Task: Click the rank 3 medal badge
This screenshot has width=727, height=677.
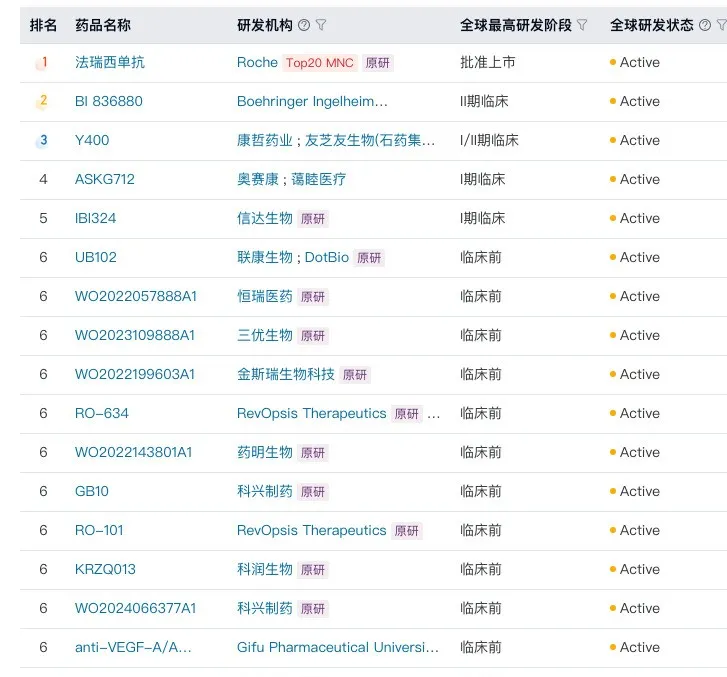Action: click(x=42, y=140)
